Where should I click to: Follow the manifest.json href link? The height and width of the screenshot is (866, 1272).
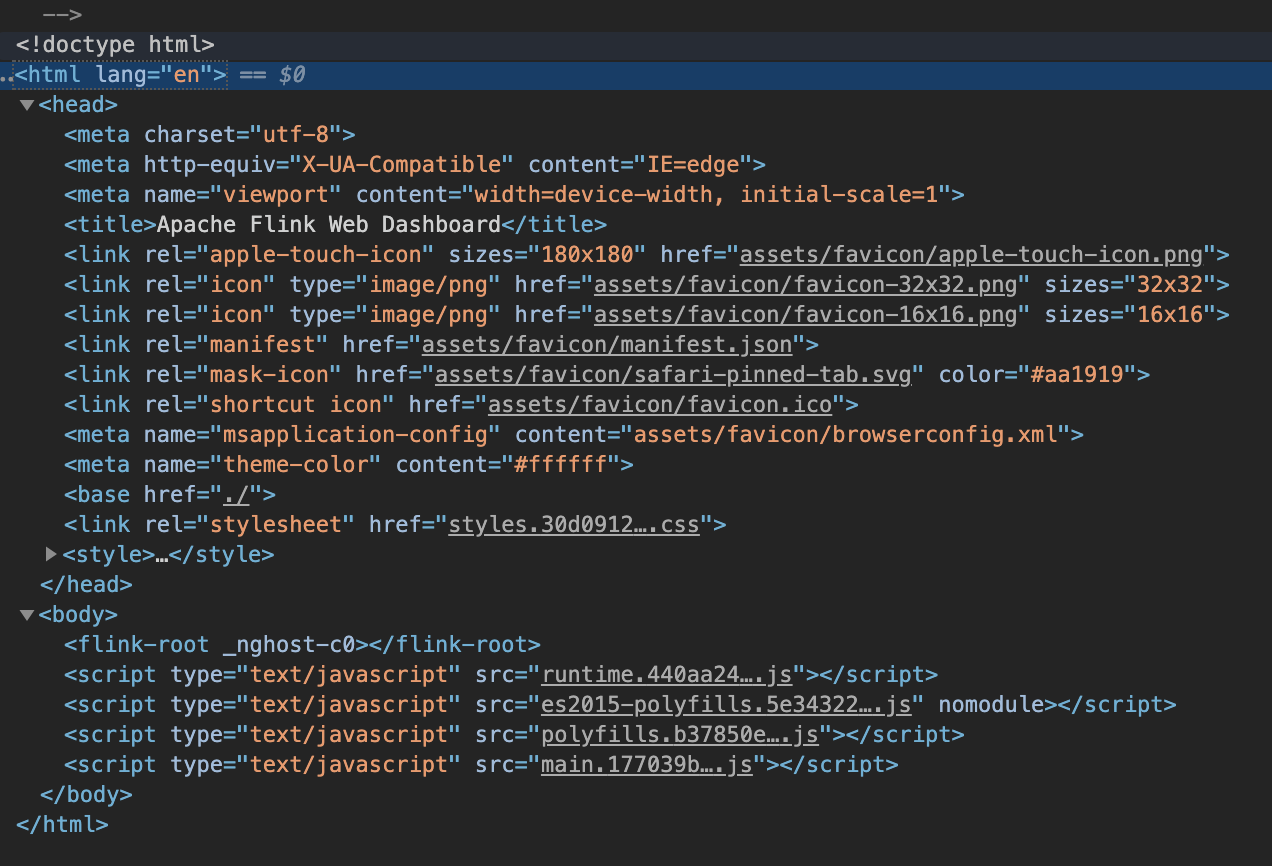(x=607, y=344)
